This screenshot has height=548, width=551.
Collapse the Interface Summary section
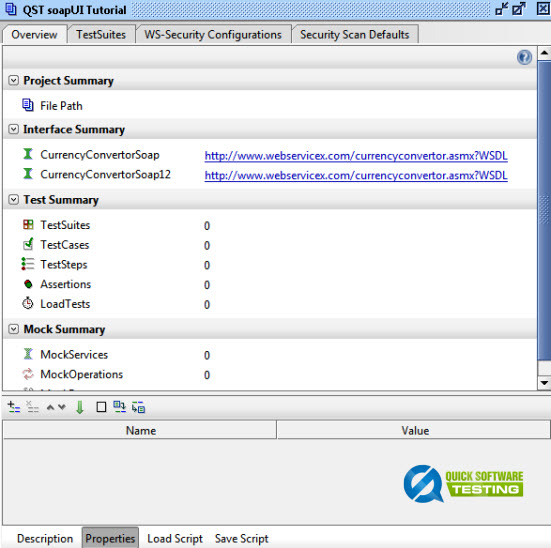(13, 129)
